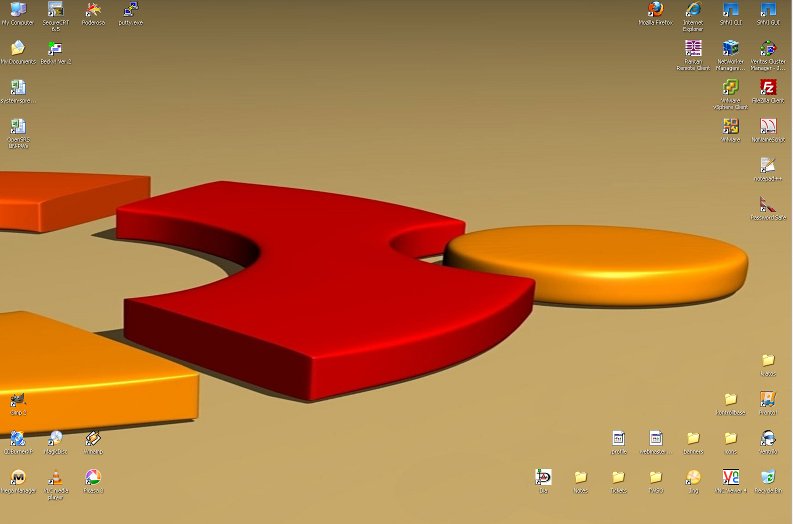Select the Recycle Bin icon
This screenshot has width=793, height=524.
point(767,477)
